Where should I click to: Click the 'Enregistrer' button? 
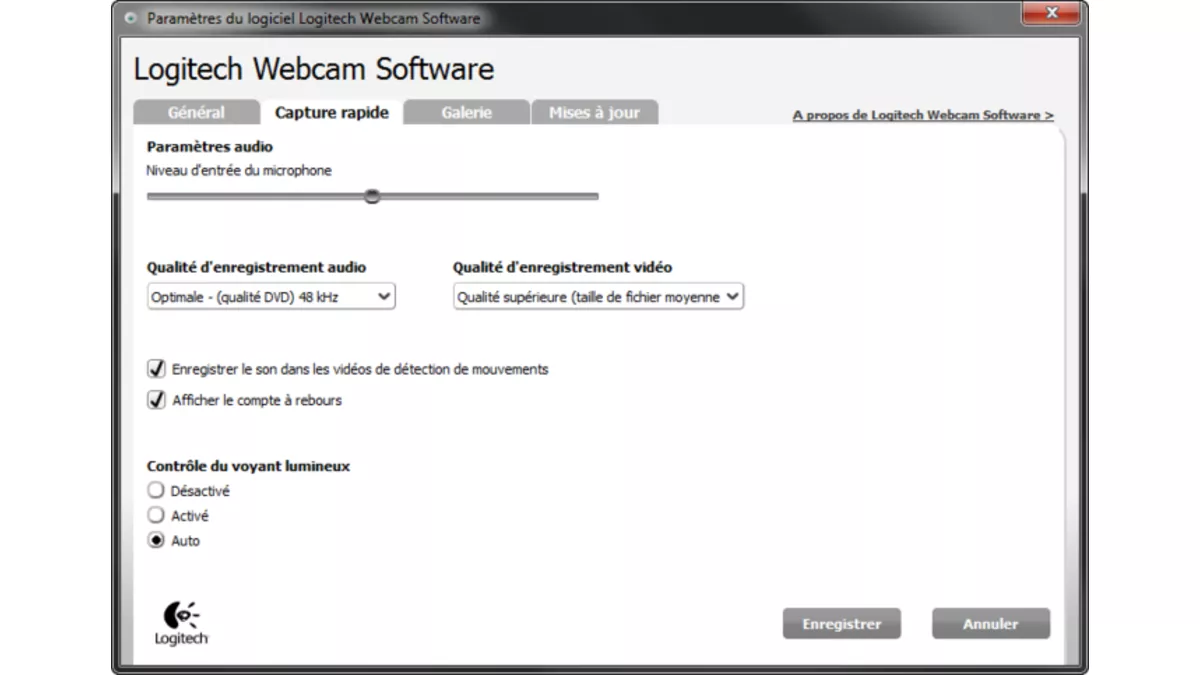pyautogui.click(x=841, y=623)
